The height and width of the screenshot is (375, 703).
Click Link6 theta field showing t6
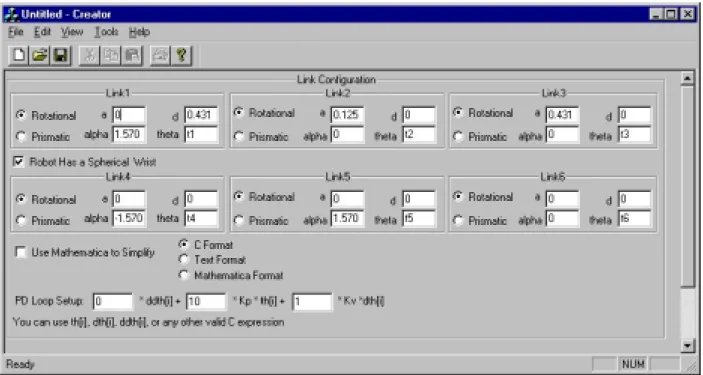point(634,218)
